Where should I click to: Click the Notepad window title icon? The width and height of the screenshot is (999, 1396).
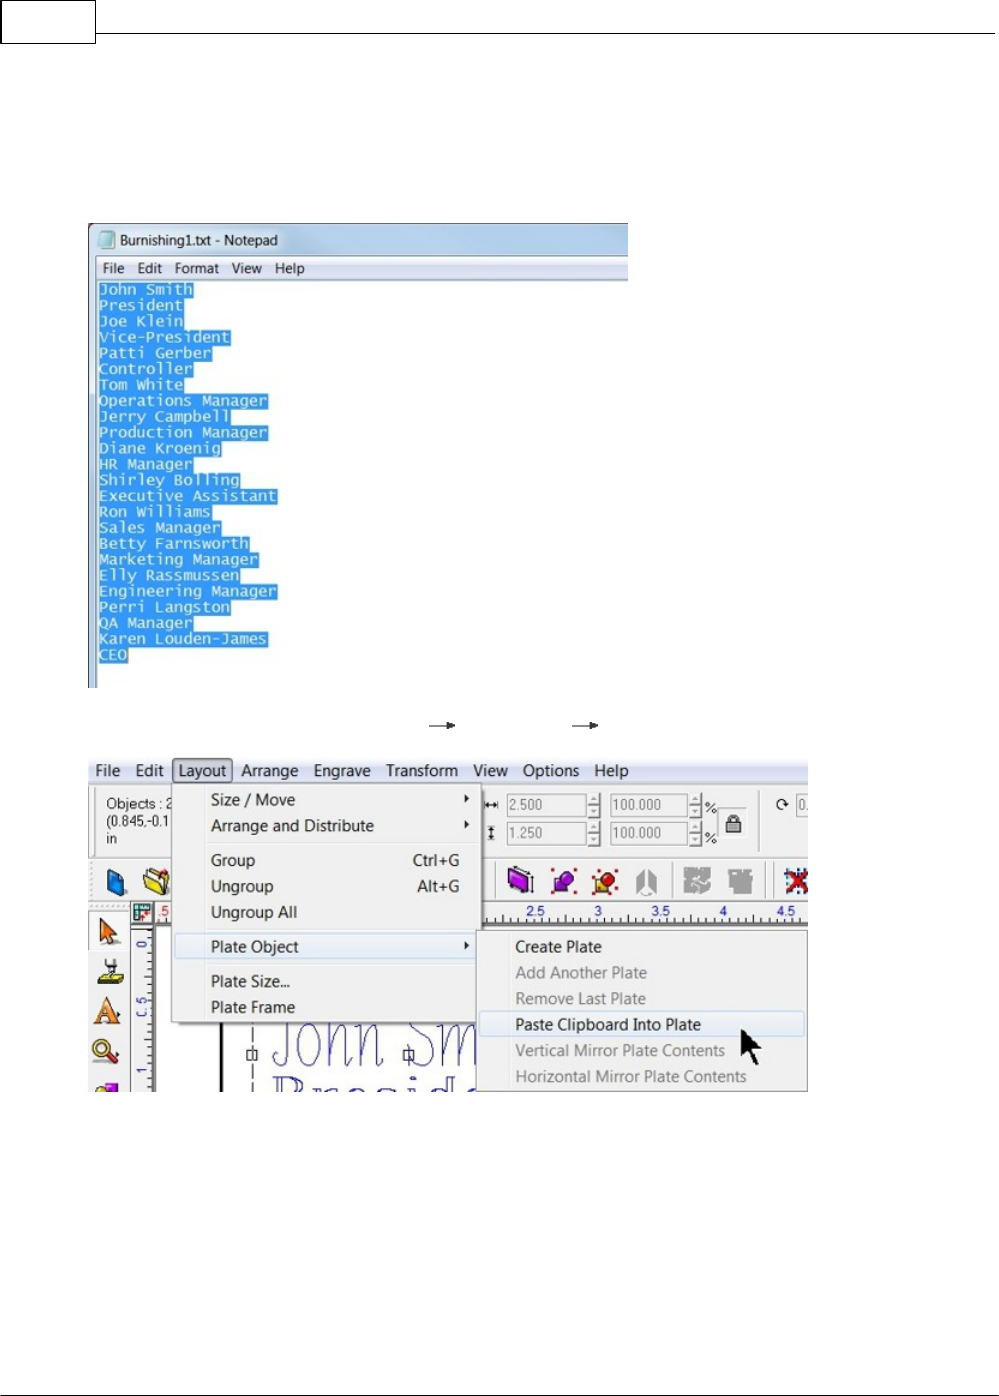pos(107,240)
